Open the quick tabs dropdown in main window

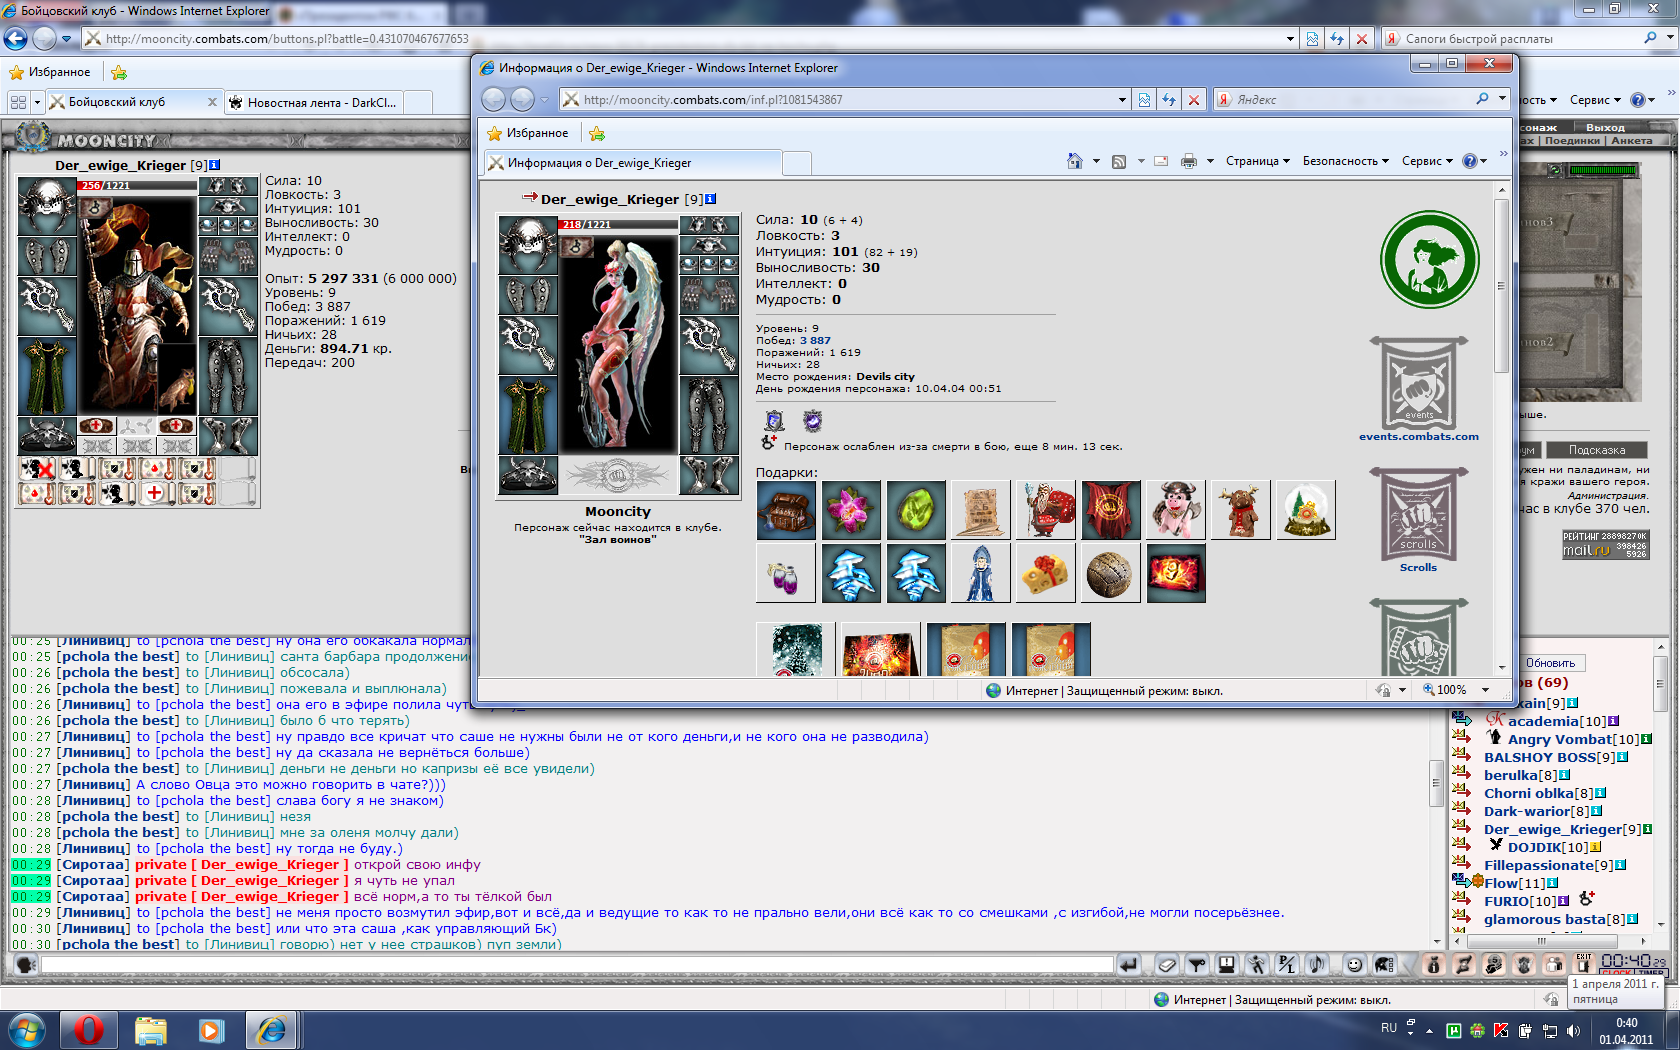click(37, 102)
